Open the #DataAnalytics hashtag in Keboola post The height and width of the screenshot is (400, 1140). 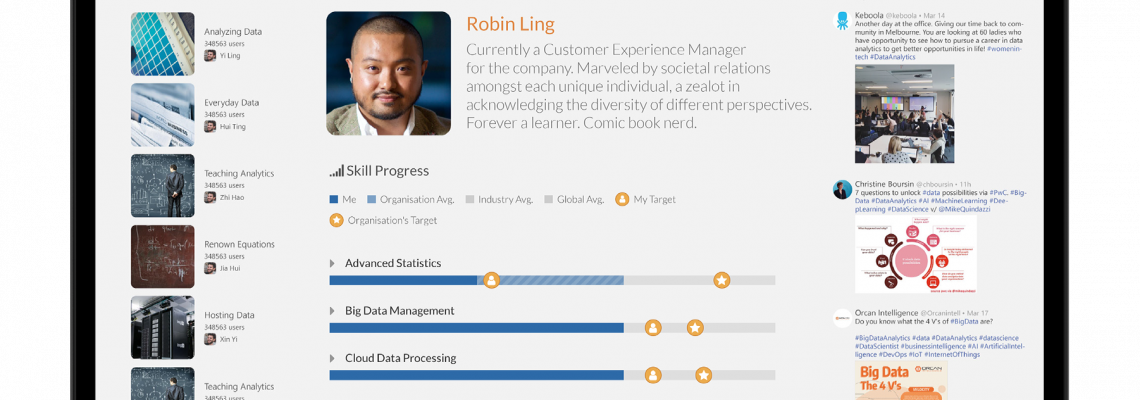click(893, 57)
